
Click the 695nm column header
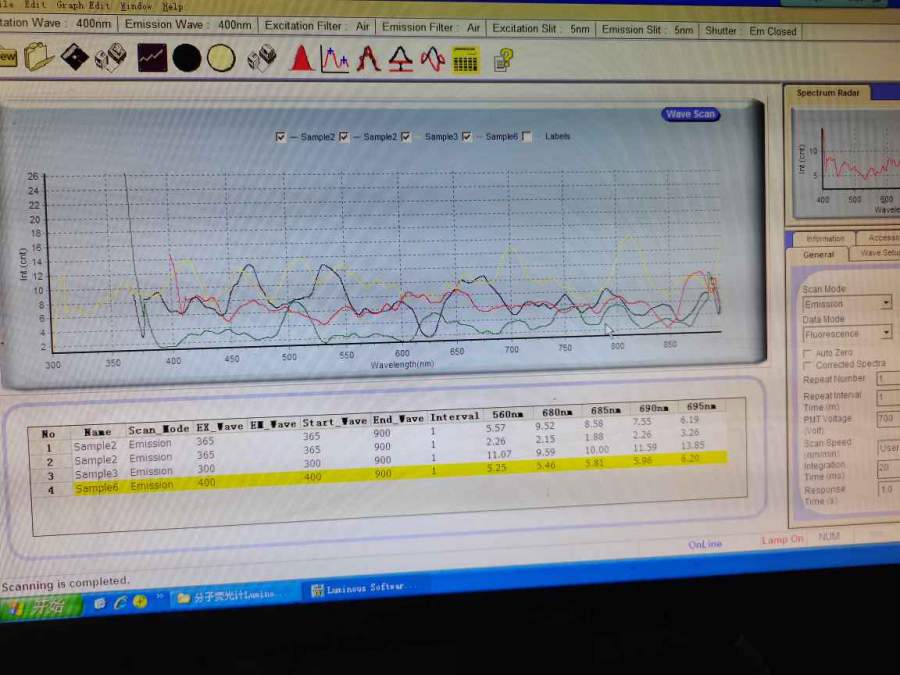coord(701,406)
